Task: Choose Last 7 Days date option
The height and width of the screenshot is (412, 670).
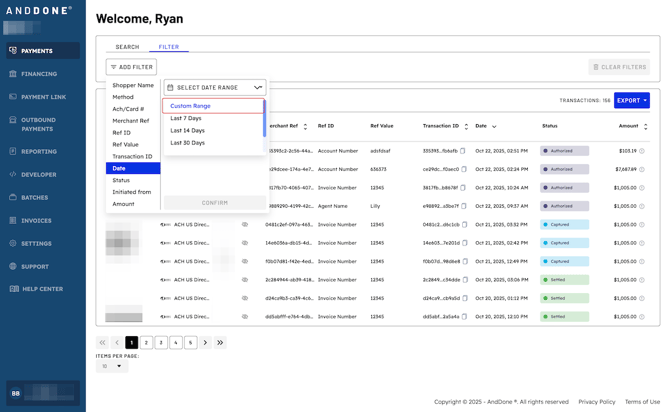Action: pos(186,118)
